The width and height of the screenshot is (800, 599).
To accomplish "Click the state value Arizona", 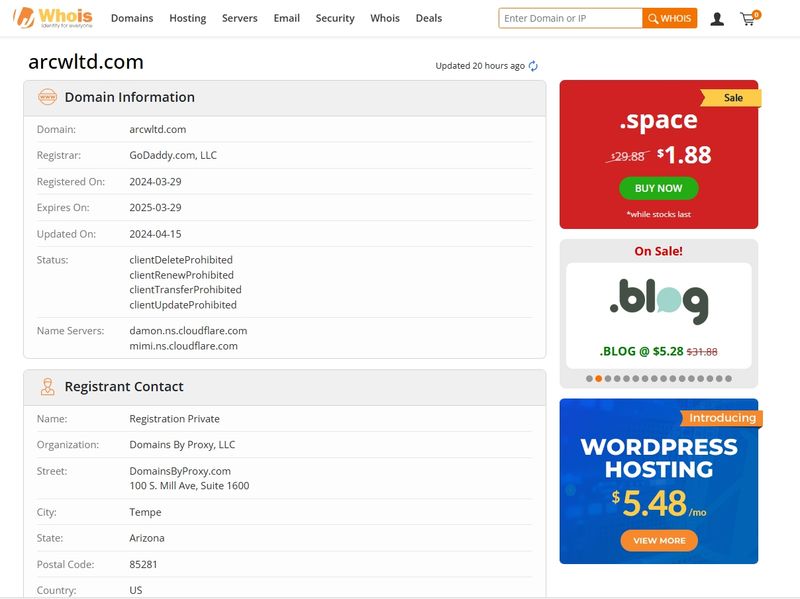I will coord(147,538).
